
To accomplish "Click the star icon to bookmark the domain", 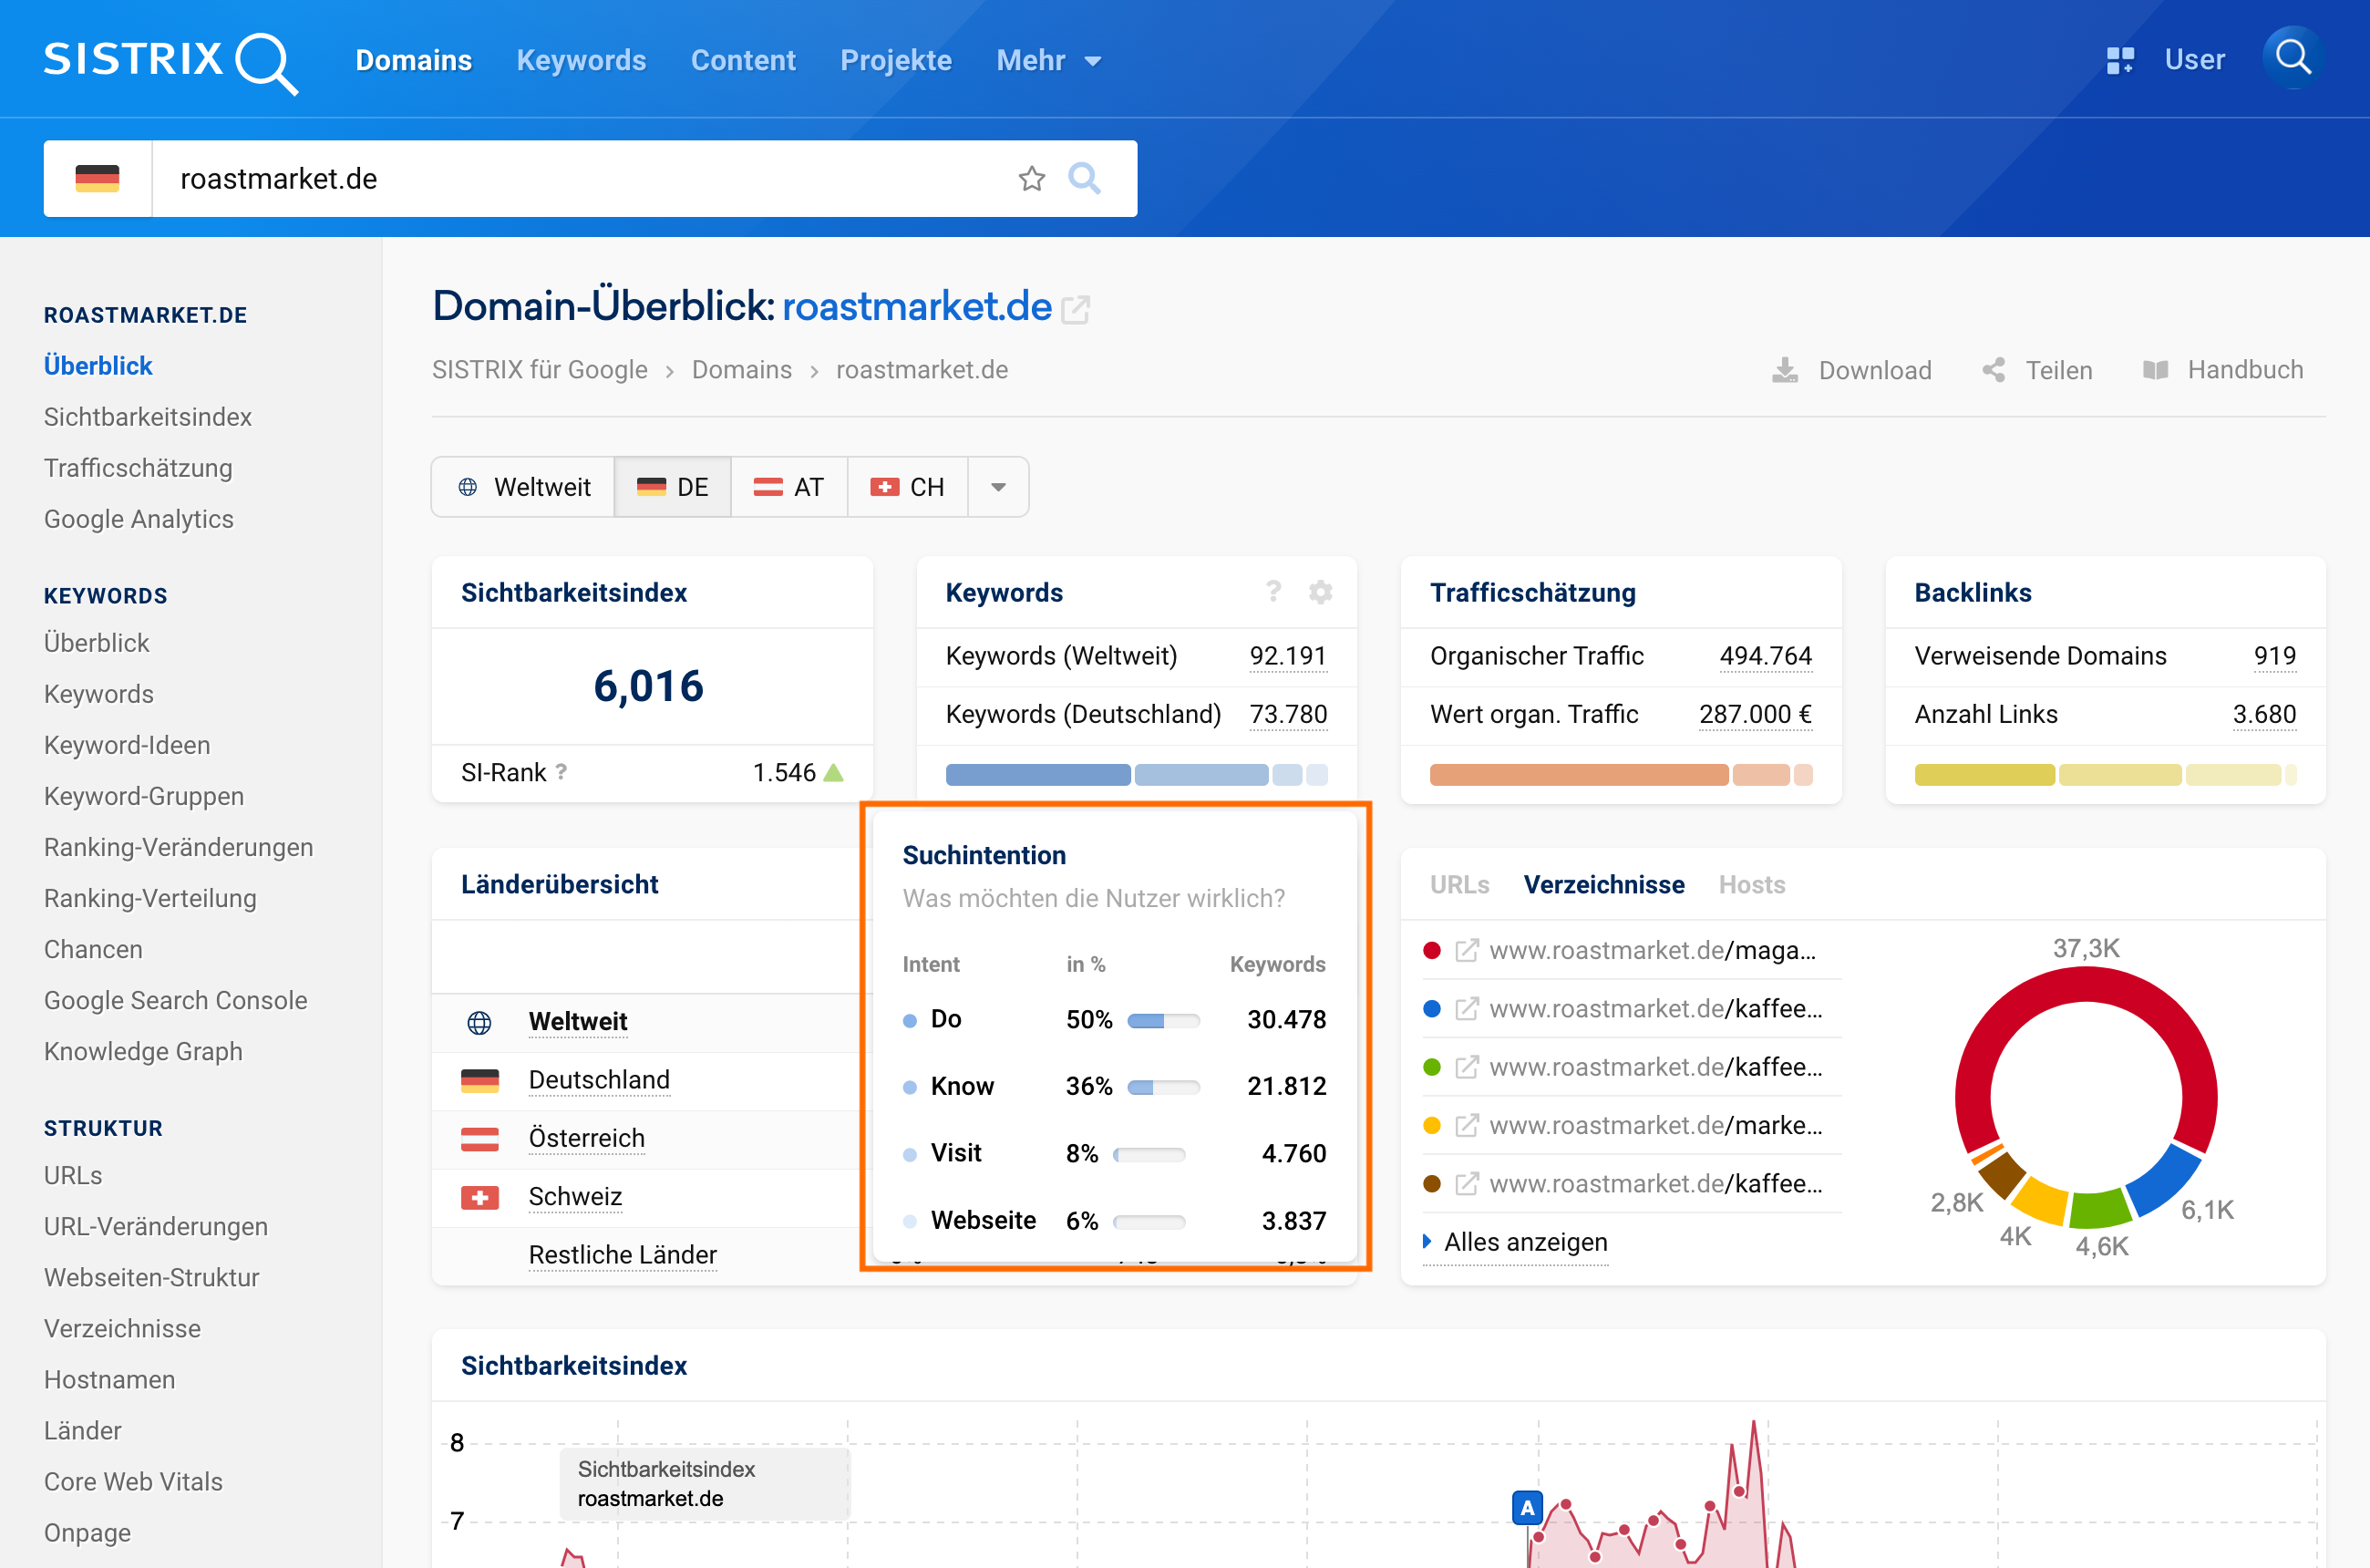I will (1031, 179).
